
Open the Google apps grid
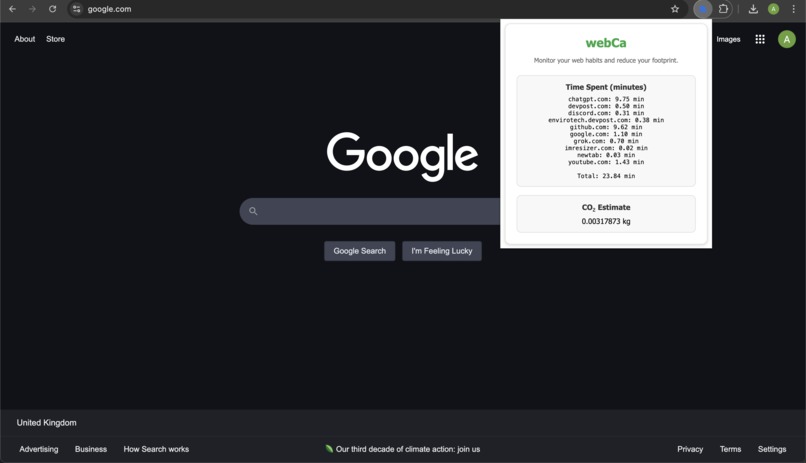(x=760, y=39)
